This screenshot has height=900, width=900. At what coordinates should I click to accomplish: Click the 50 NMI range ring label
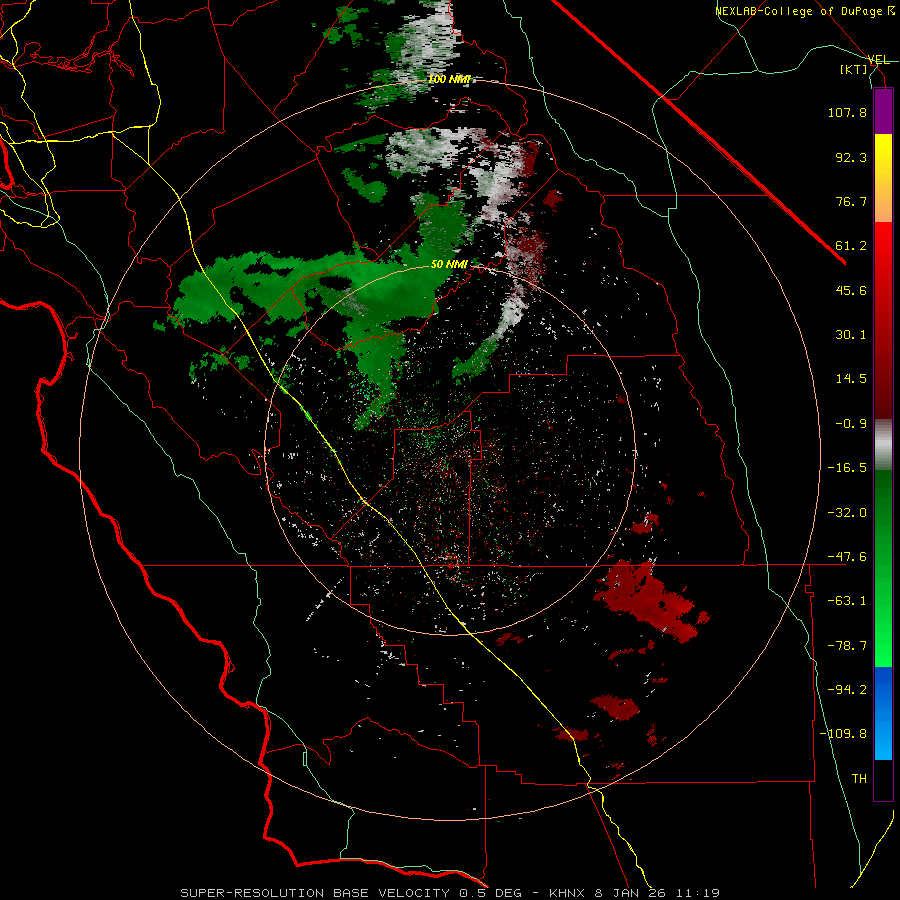pyautogui.click(x=449, y=265)
